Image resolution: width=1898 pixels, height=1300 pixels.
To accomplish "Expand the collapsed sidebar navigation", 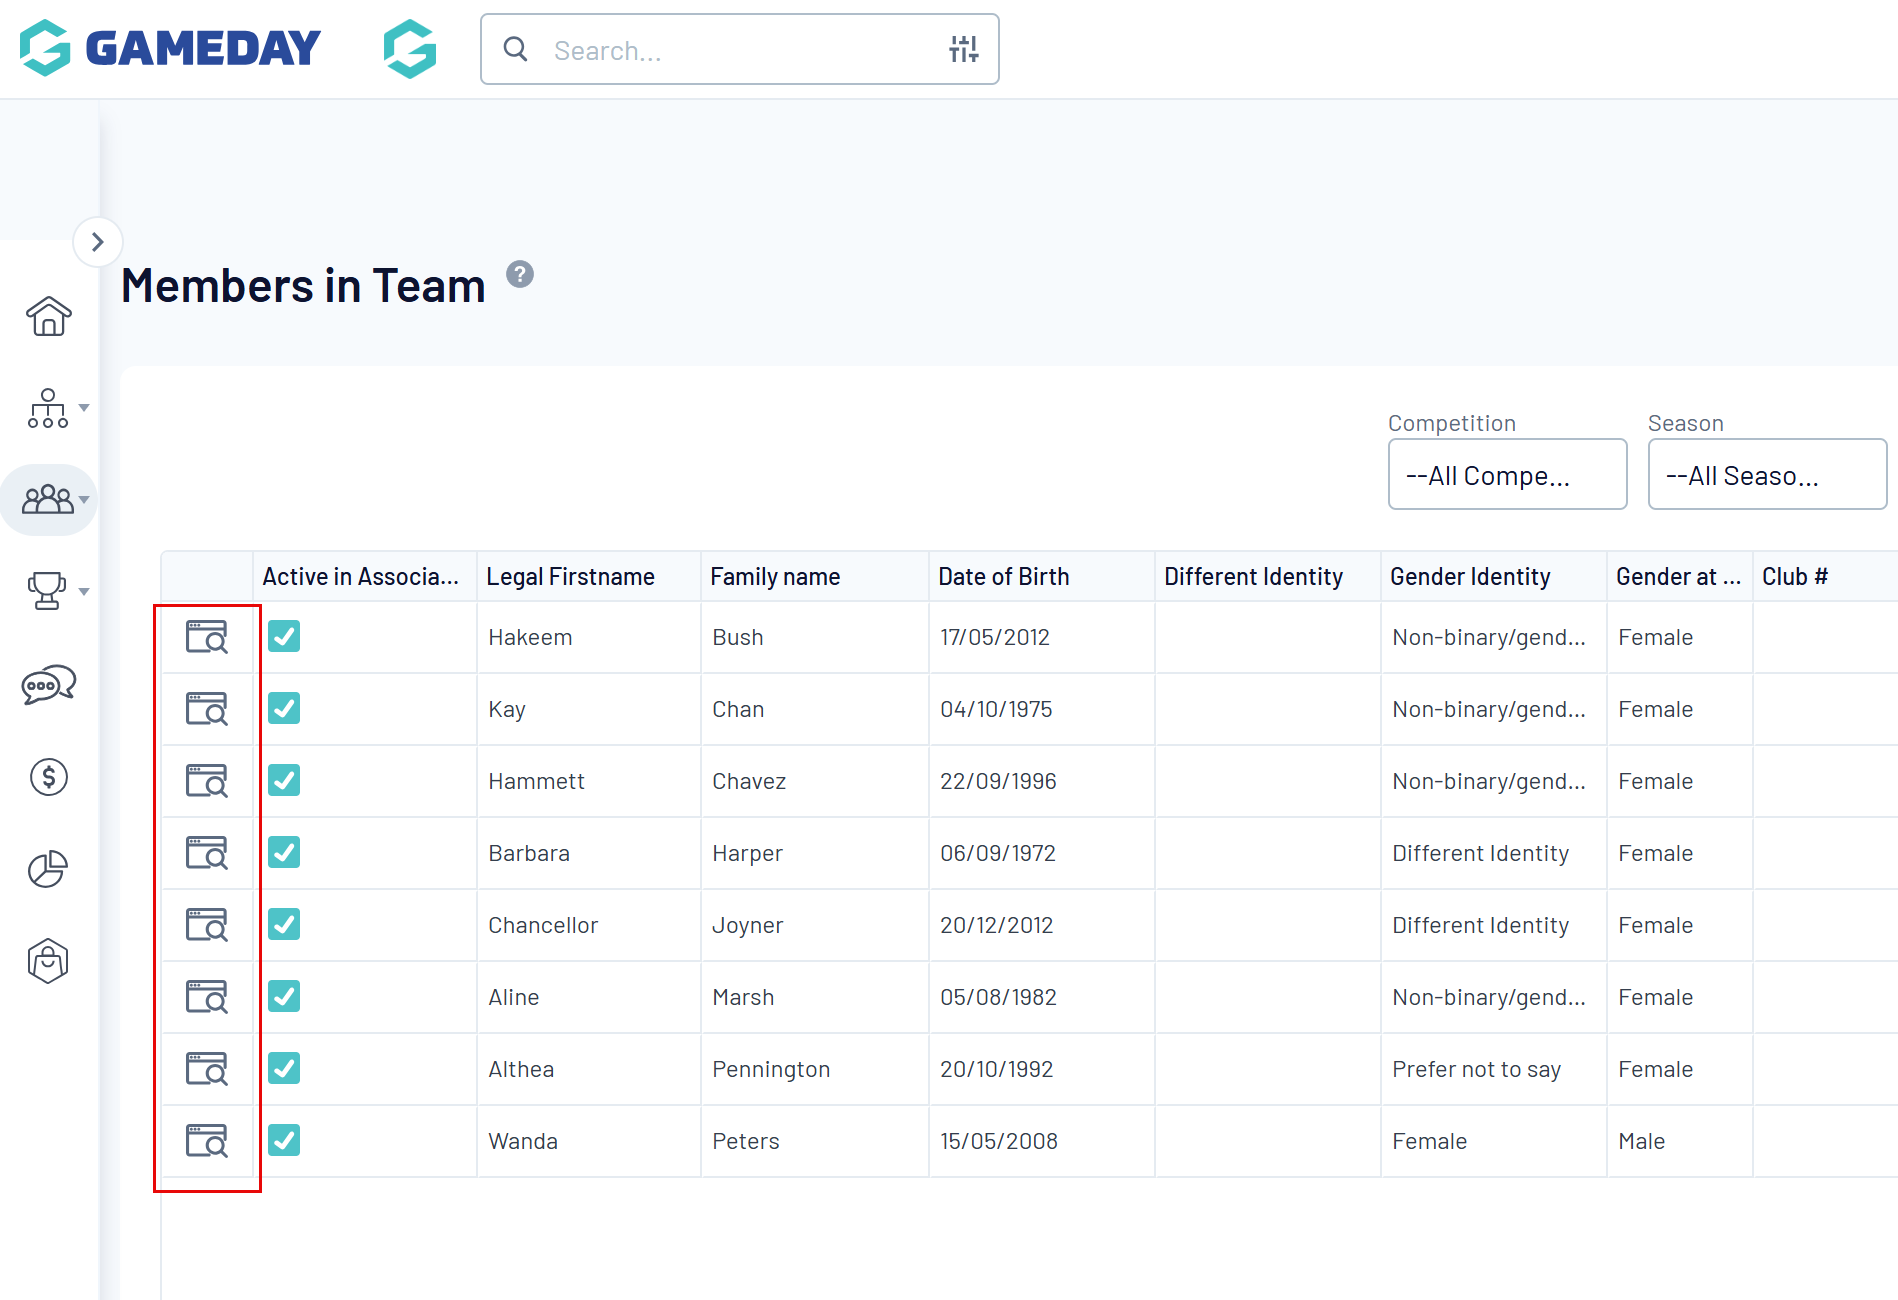I will (x=97, y=242).
